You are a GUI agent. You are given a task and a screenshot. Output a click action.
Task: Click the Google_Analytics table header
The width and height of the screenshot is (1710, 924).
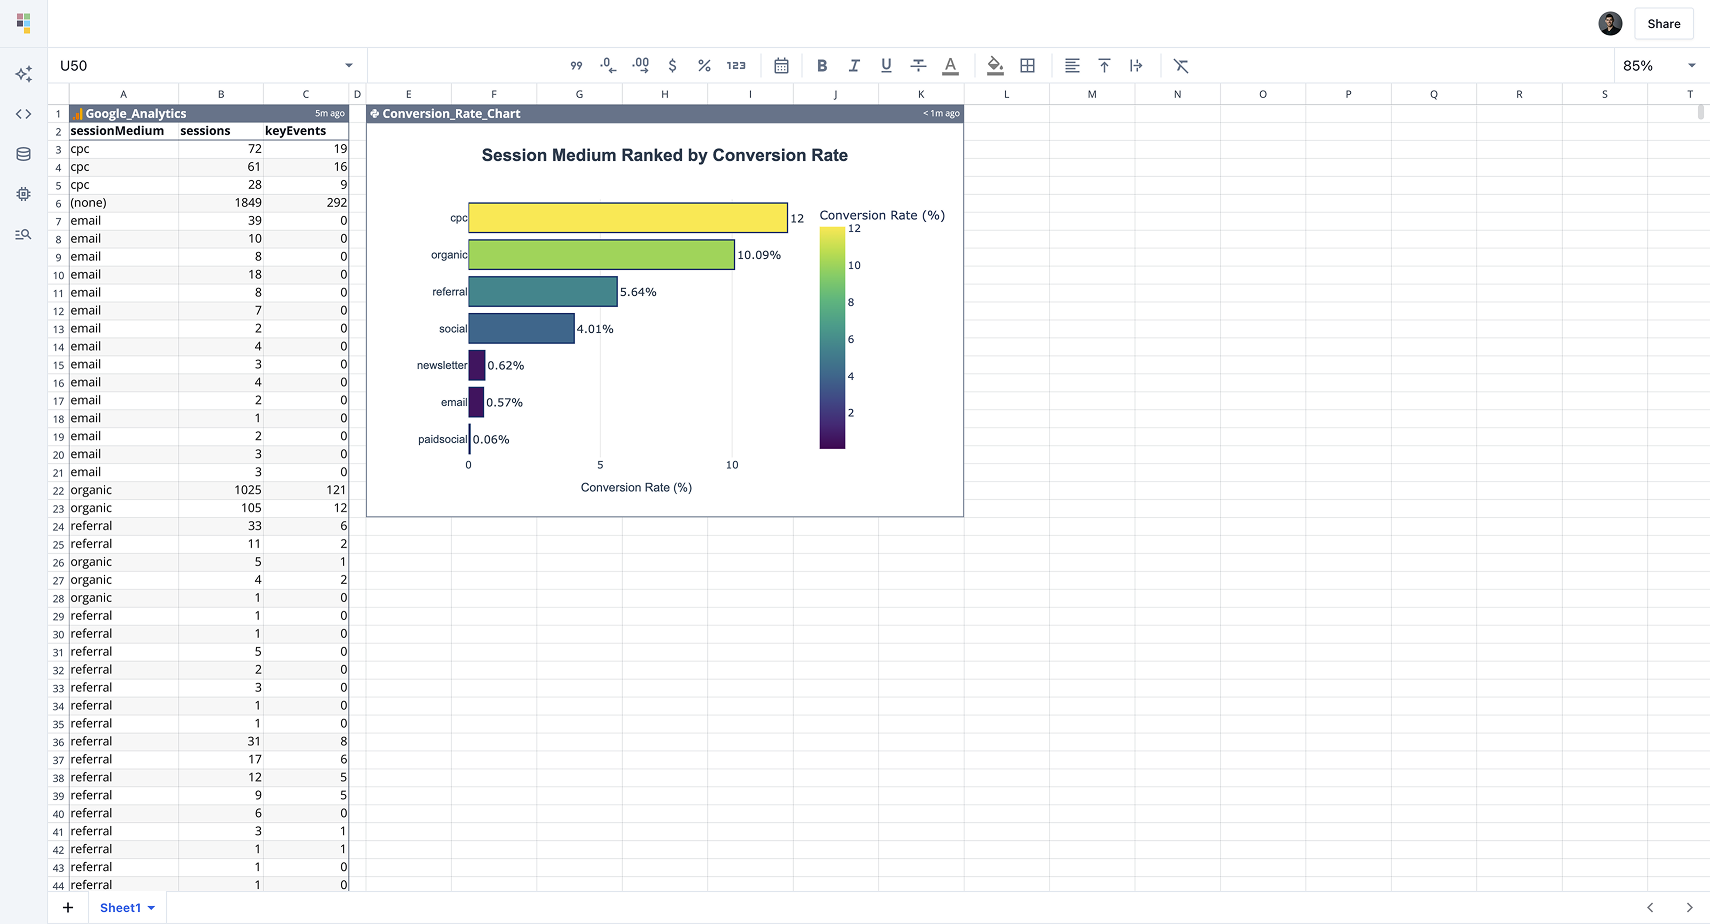(133, 113)
